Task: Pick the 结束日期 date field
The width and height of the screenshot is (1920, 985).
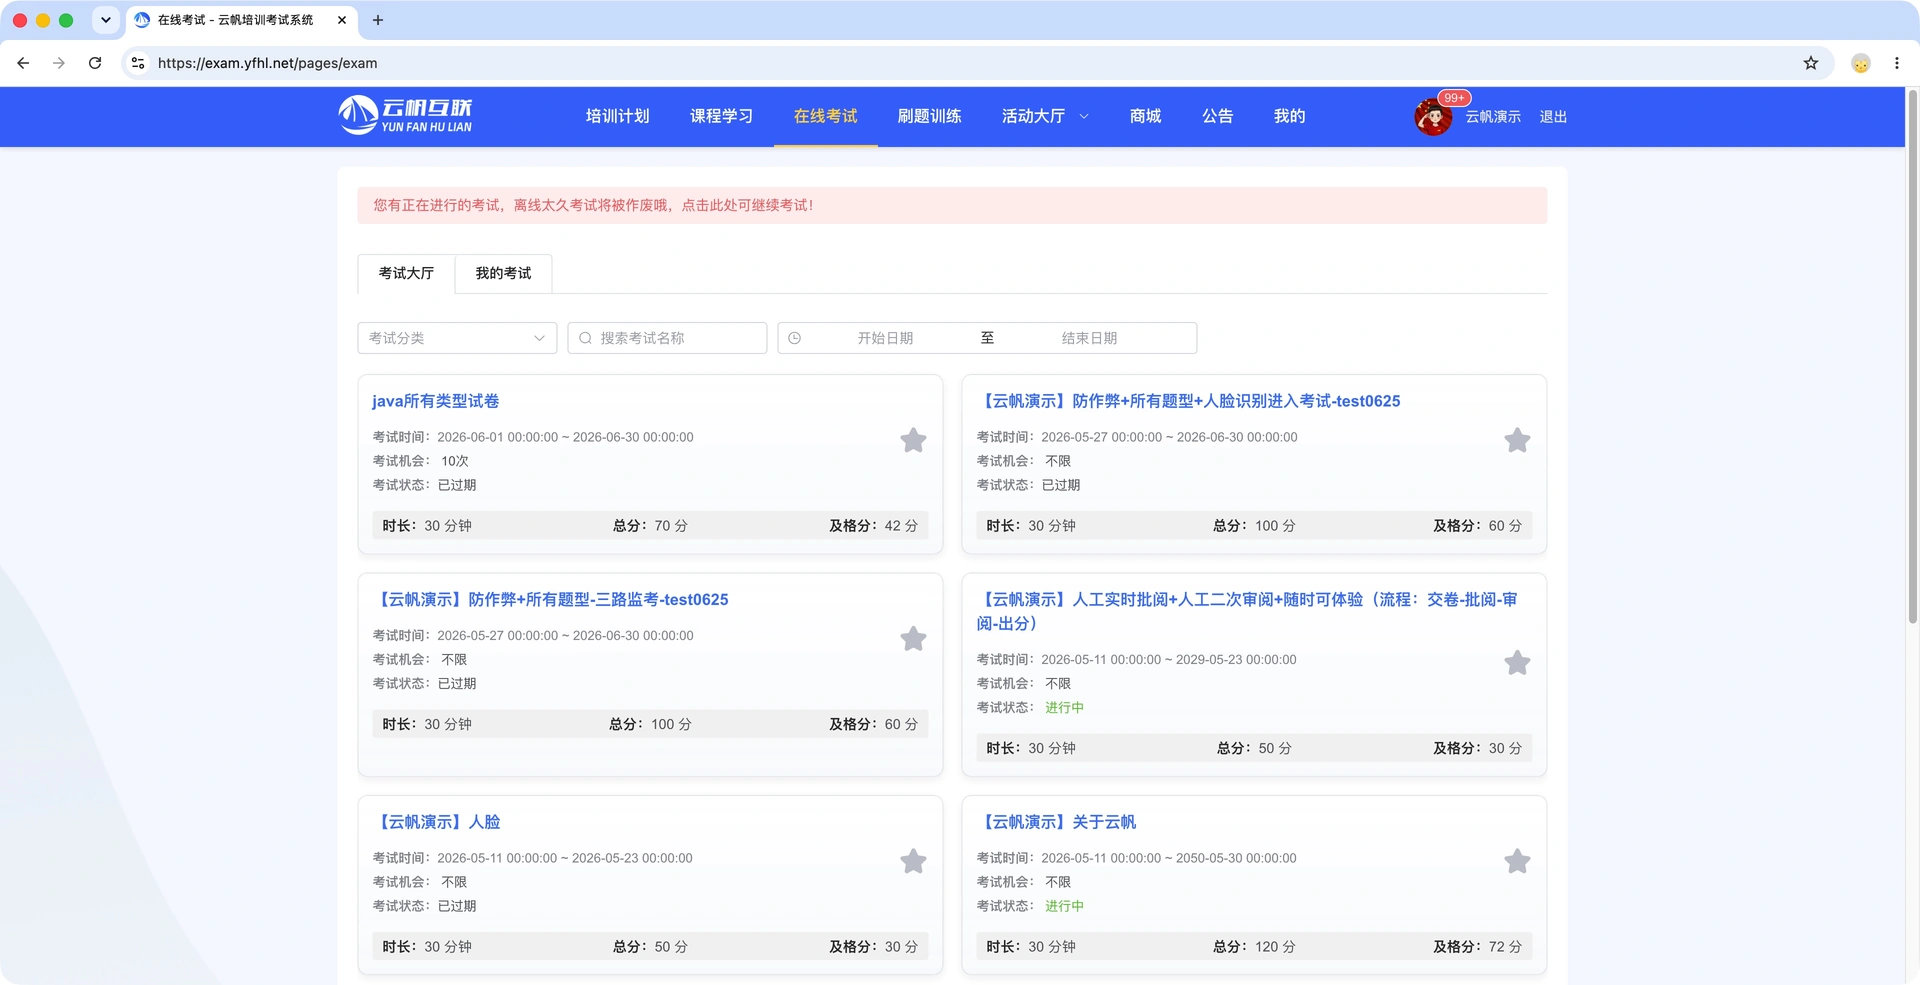Action: point(1089,338)
